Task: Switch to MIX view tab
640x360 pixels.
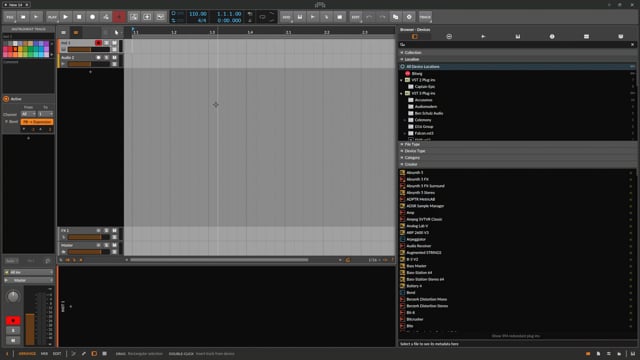Action: tap(44, 354)
